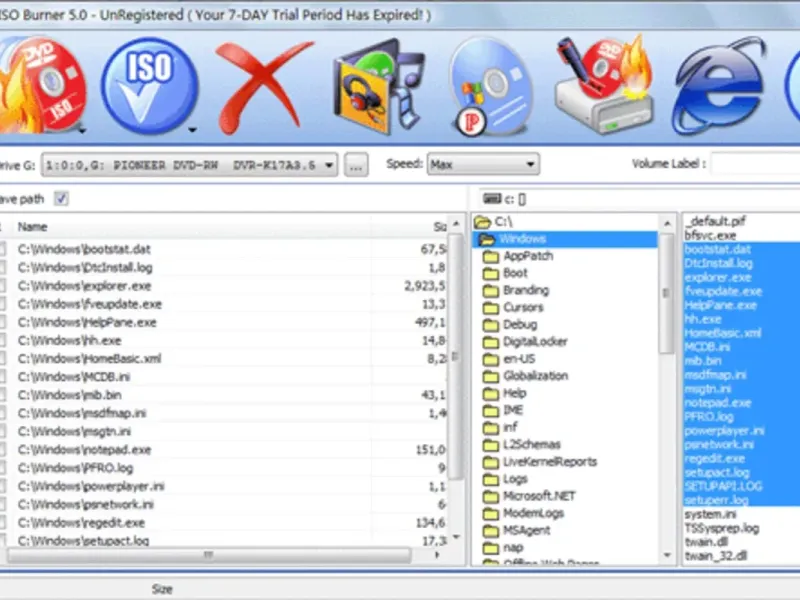Screen dimensions: 800x600
Task: Select C:\Windows\bootstat.dat row in file list
Action: 224,249
